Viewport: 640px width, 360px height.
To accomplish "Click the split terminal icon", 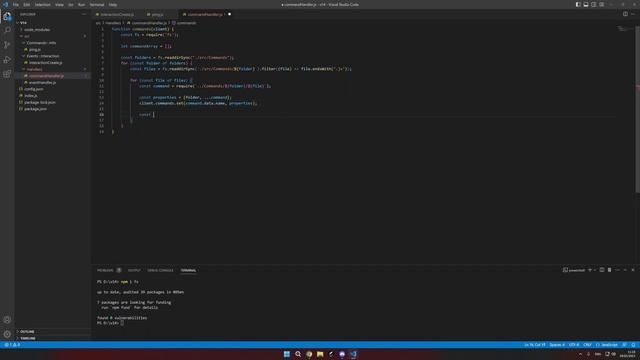I will [602, 270].
